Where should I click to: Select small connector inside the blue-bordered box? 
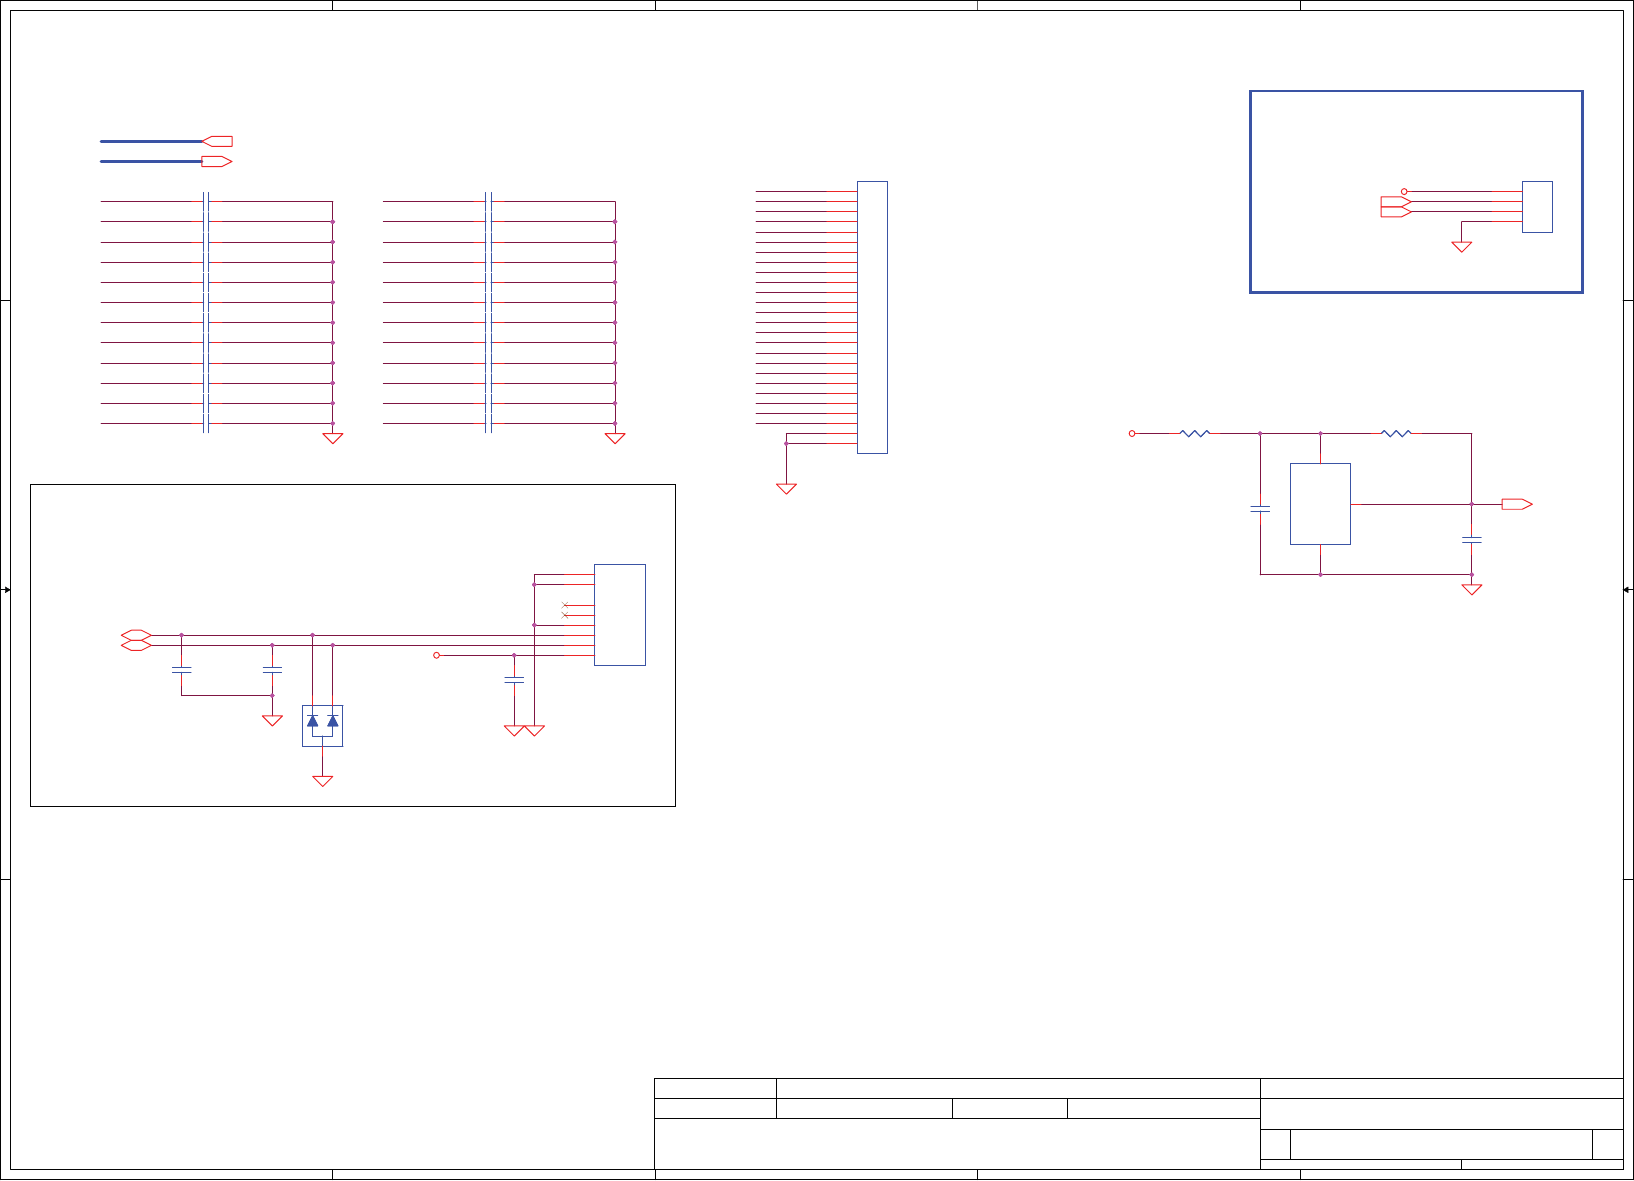point(1537,207)
